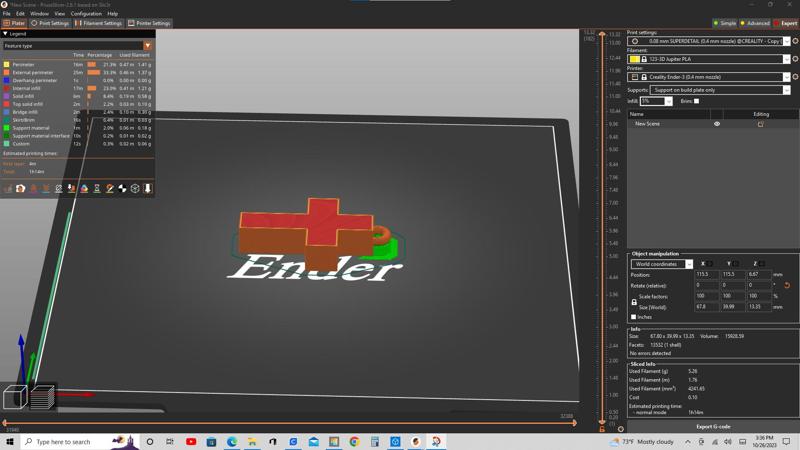Click the hourglass layer time icon
Screen dimensions: 800x450
(97, 189)
